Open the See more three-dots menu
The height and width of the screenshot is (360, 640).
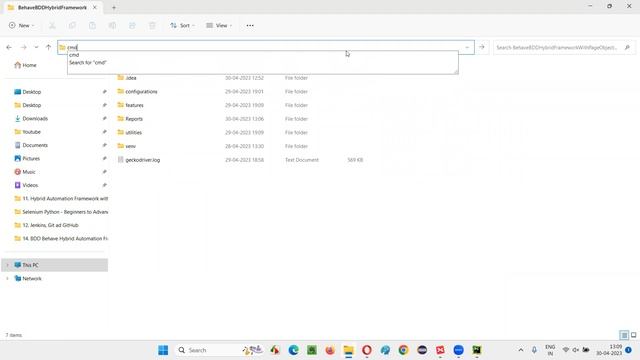(250, 25)
